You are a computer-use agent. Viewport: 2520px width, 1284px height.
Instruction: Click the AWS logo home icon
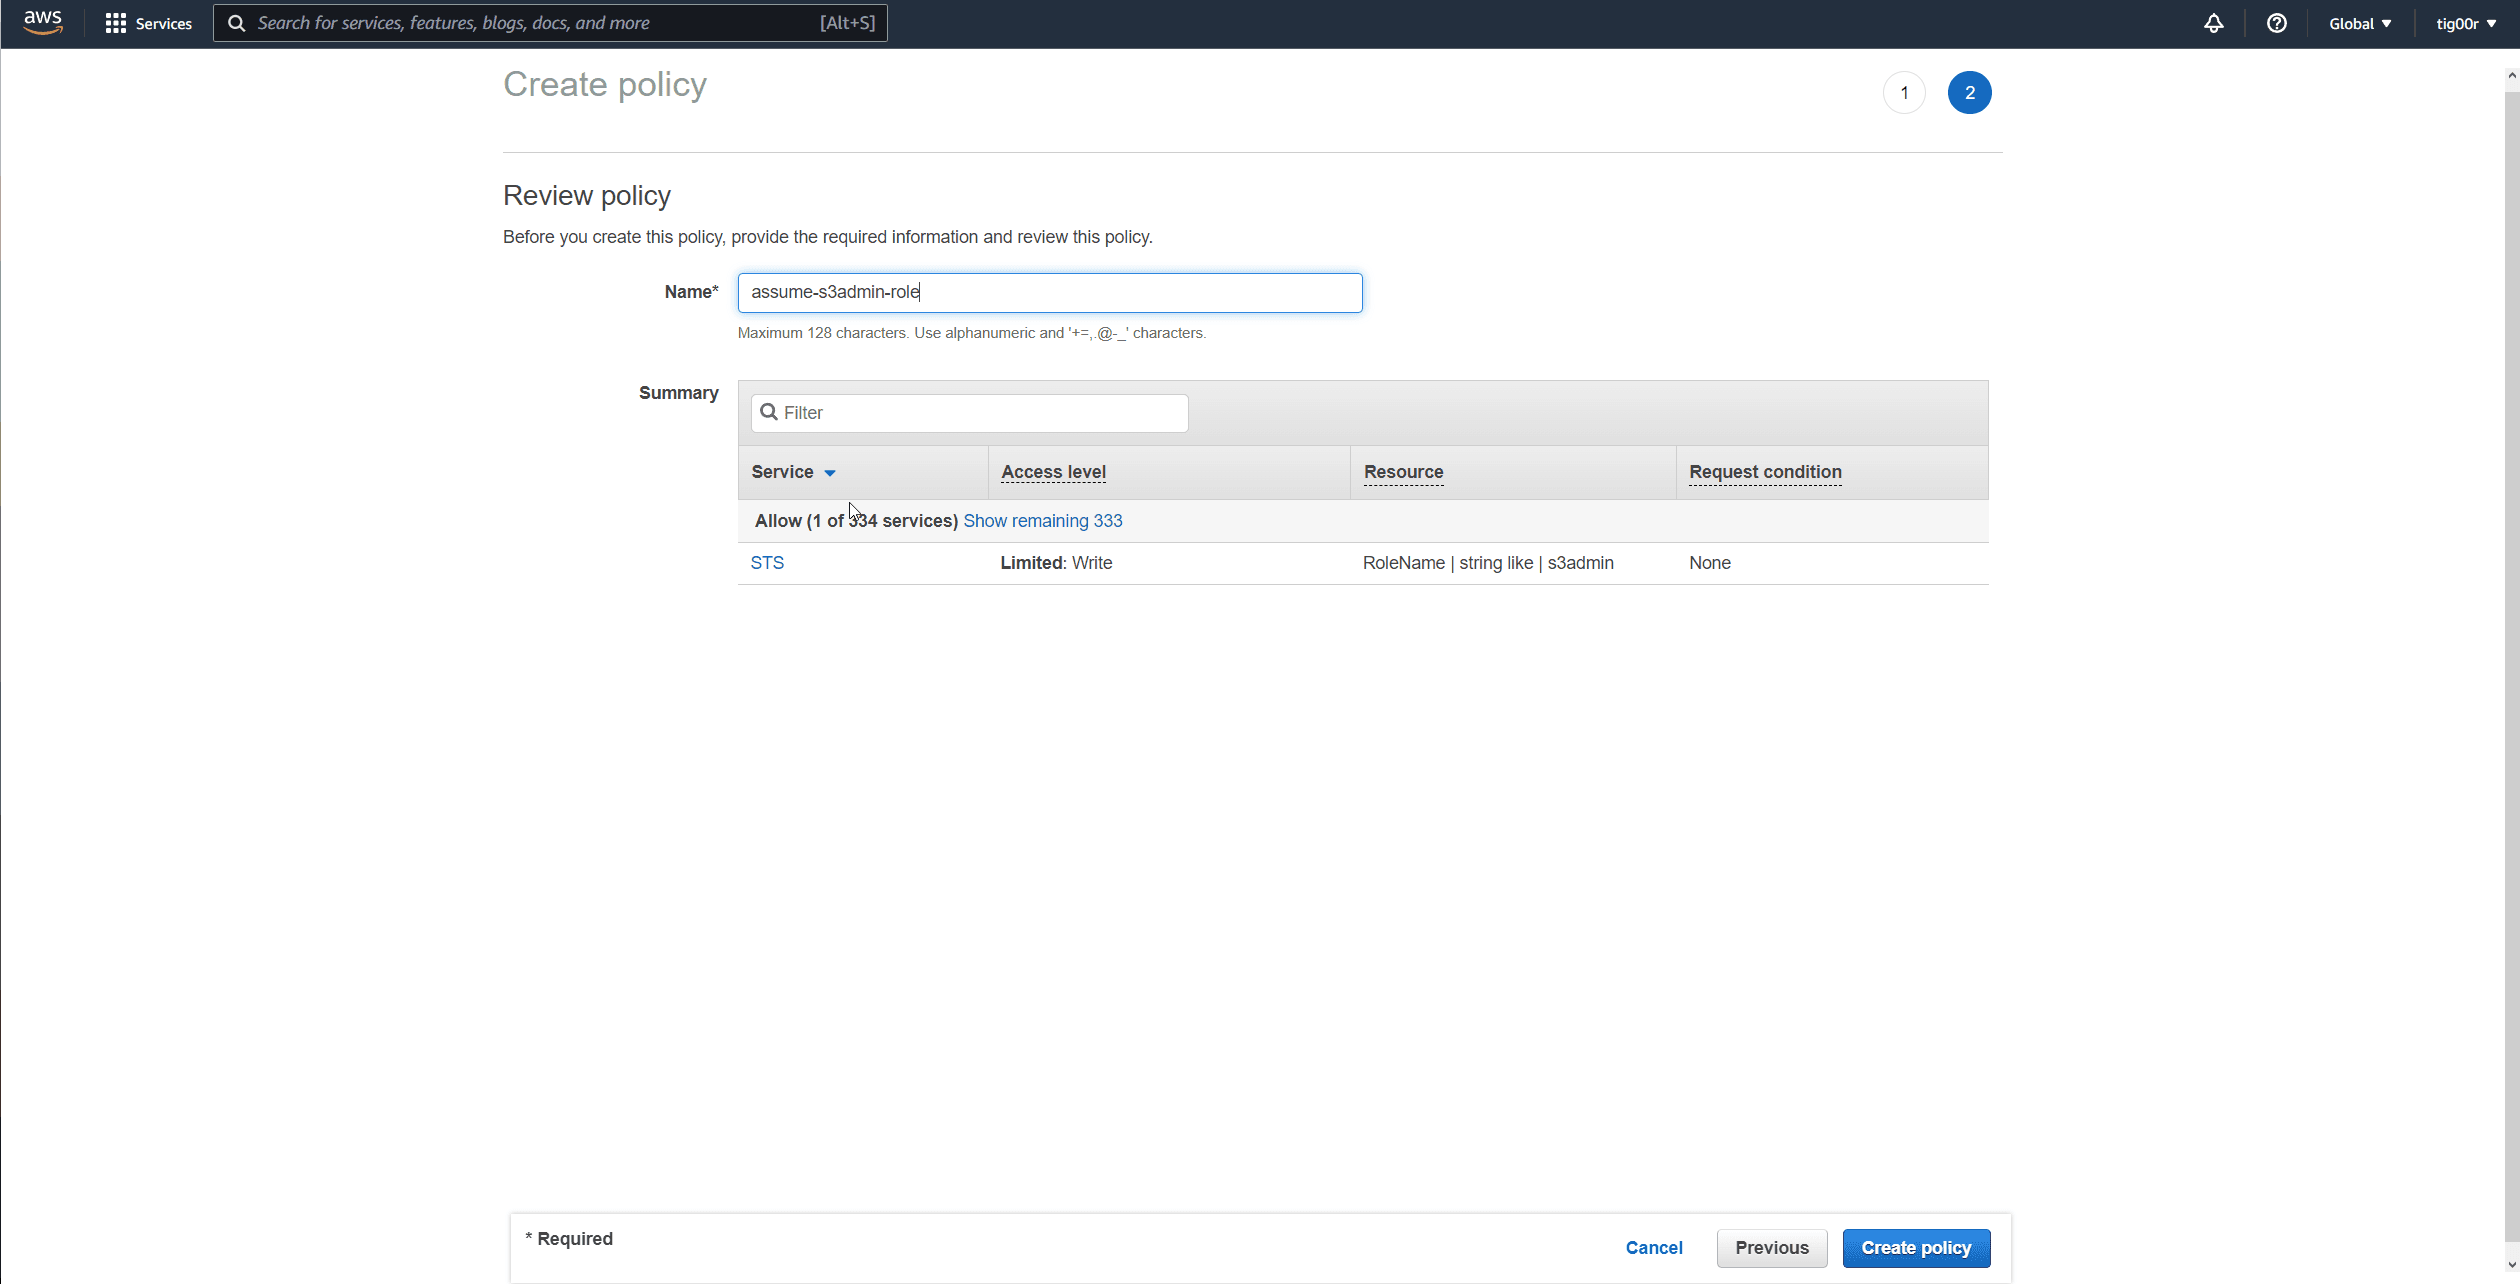click(x=43, y=22)
